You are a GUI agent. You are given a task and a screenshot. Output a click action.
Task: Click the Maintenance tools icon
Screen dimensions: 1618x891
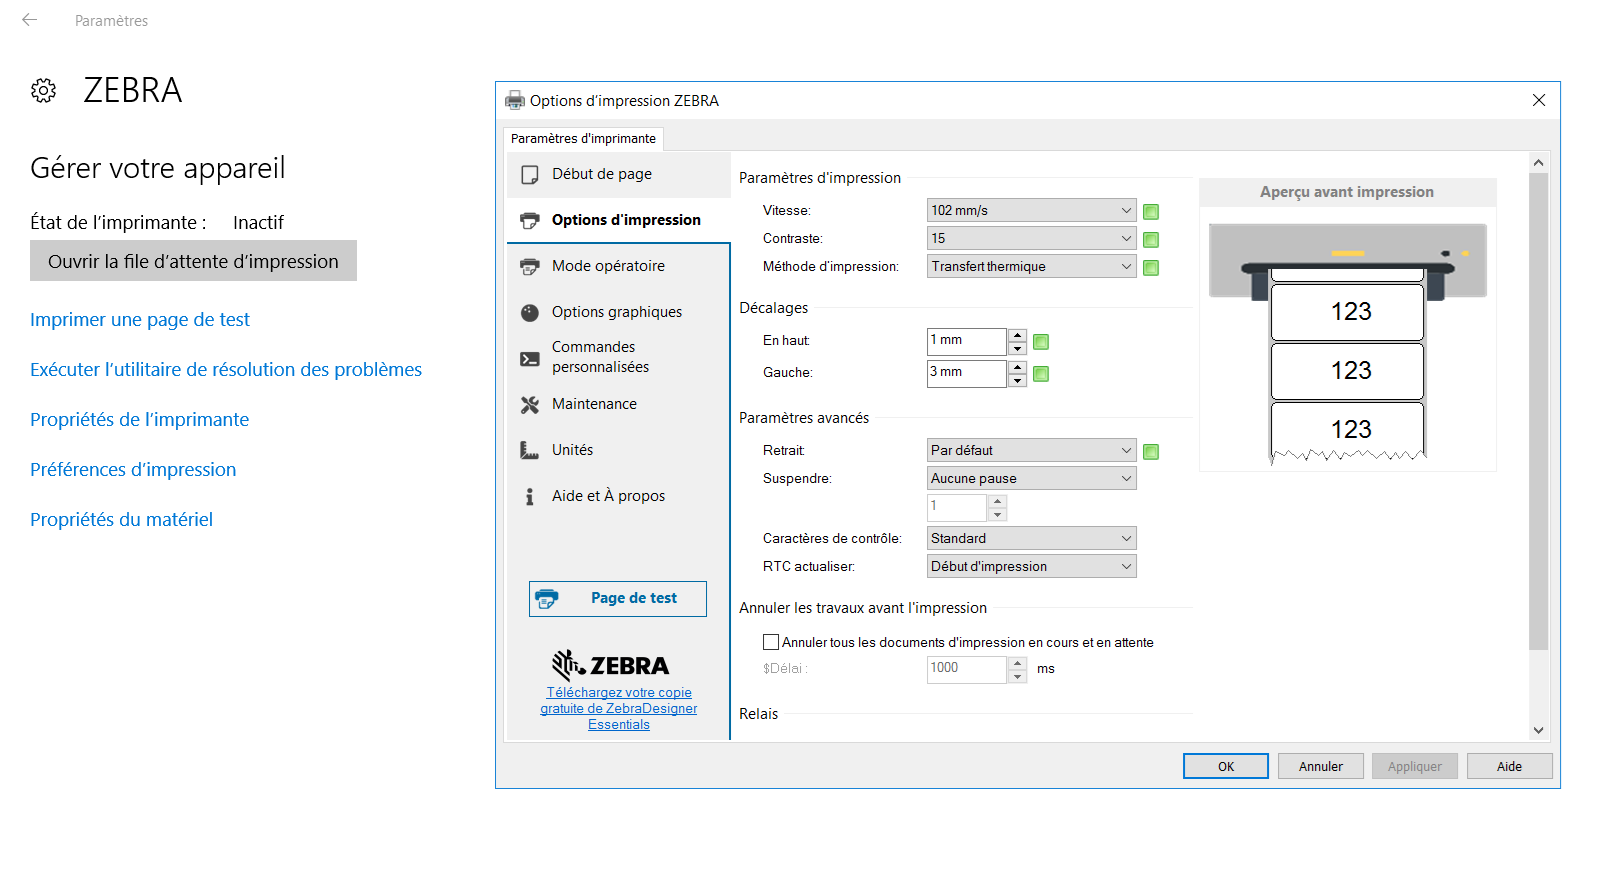[x=530, y=405]
